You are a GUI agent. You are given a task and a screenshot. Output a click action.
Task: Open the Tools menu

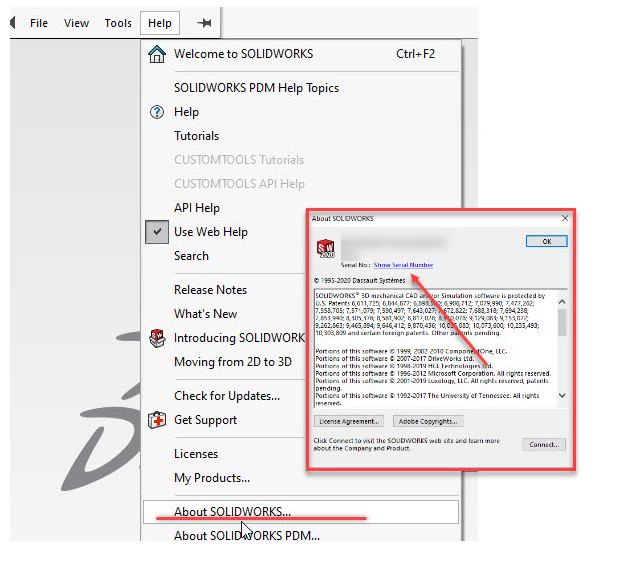pos(118,23)
